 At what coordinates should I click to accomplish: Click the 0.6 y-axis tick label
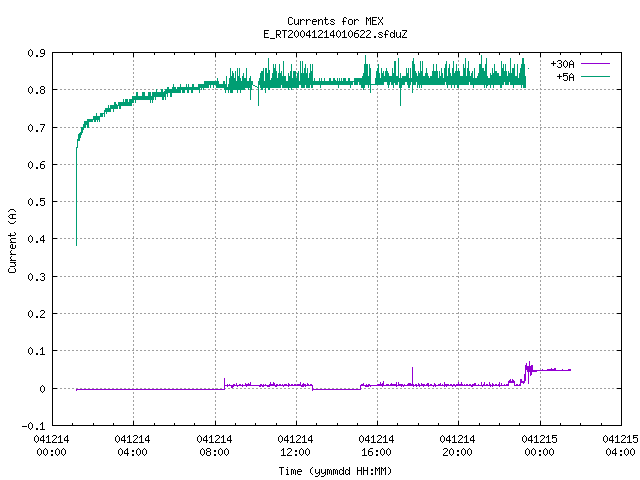pyautogui.click(x=37, y=165)
